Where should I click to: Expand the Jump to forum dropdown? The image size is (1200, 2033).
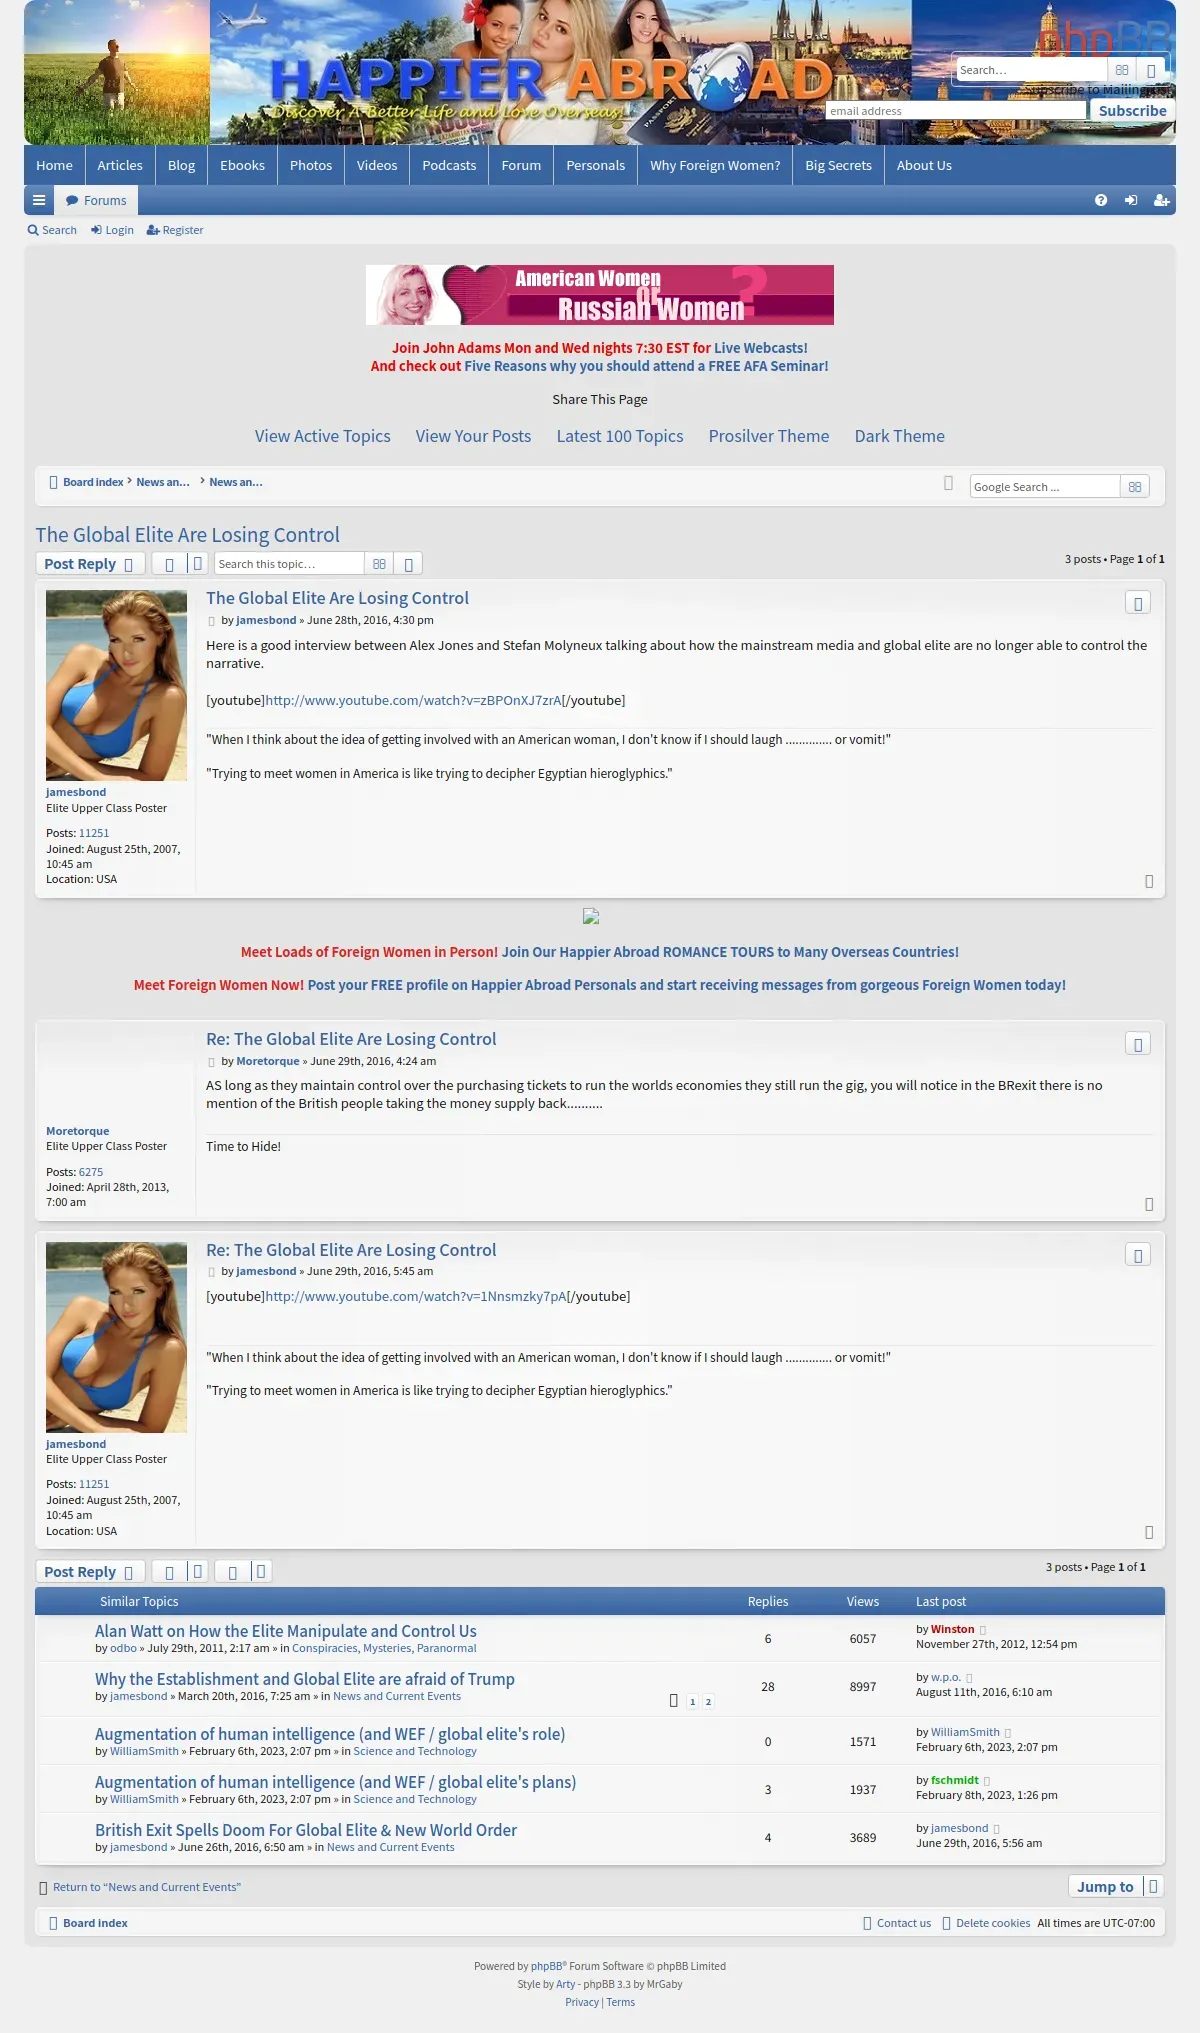(1116, 1886)
